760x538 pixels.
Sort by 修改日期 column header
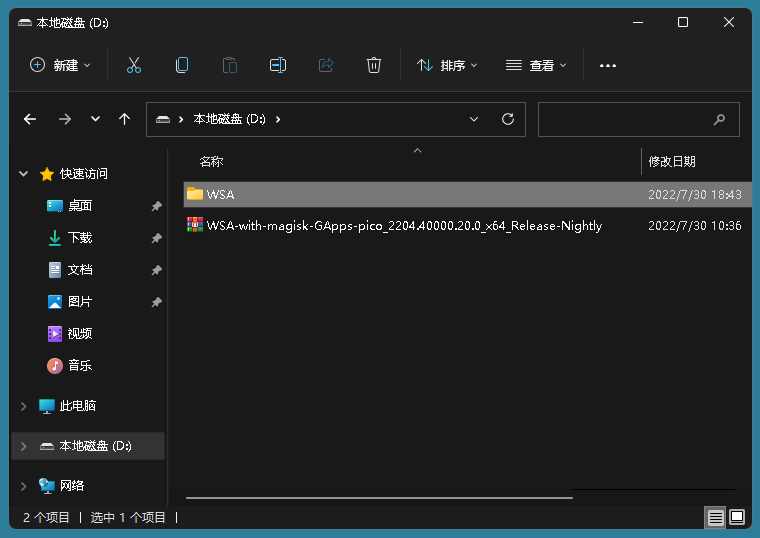click(672, 162)
